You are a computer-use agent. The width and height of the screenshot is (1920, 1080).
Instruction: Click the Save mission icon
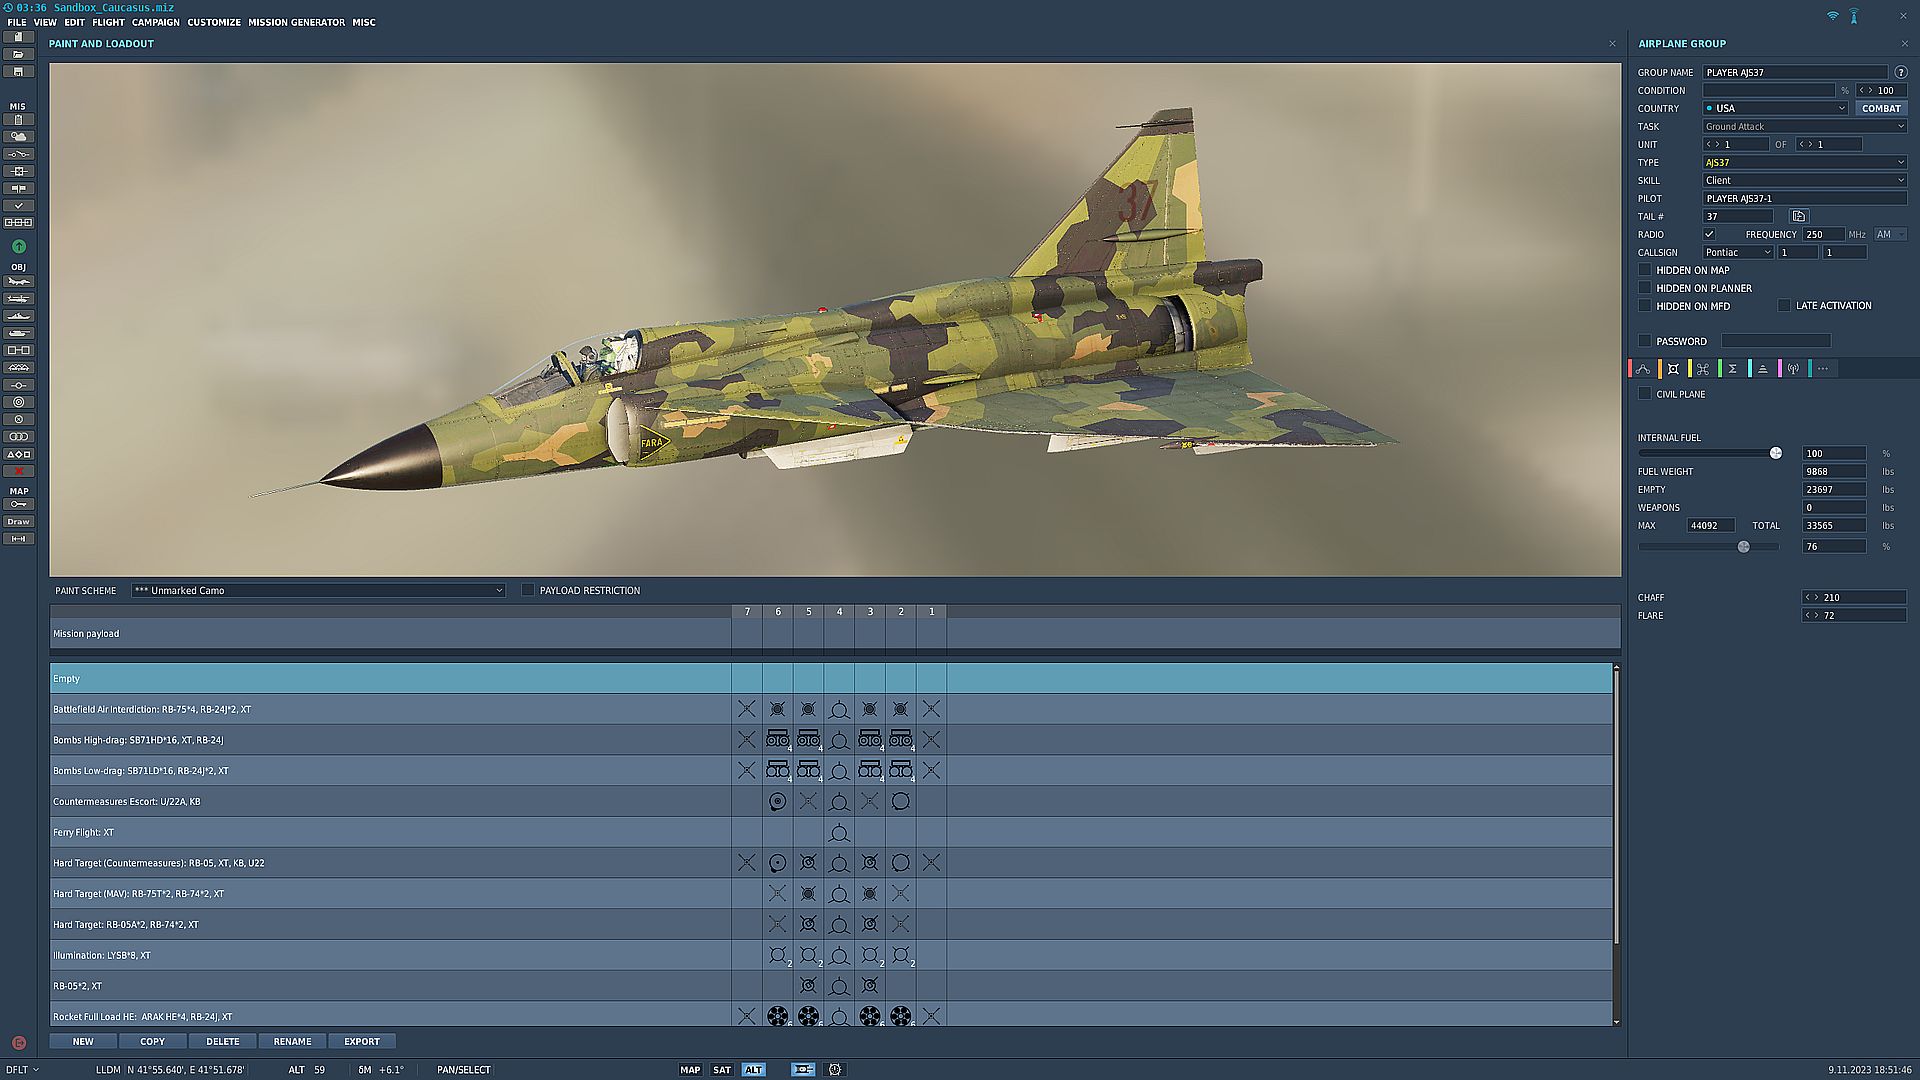click(x=18, y=71)
